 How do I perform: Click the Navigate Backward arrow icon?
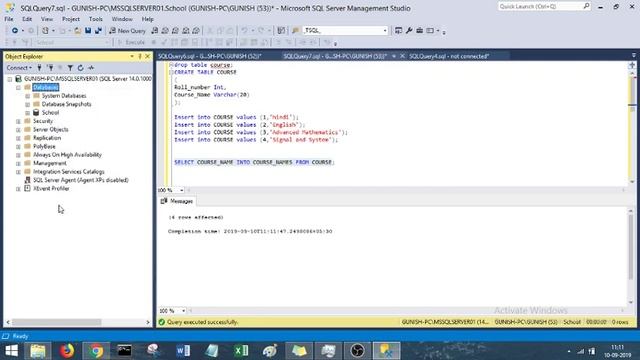(x=15, y=31)
